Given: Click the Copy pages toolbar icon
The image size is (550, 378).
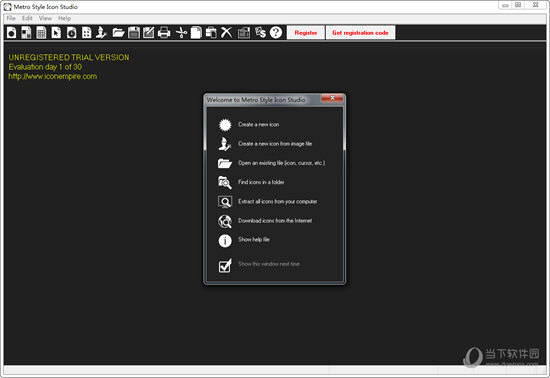Looking at the screenshot, I should click(196, 33).
